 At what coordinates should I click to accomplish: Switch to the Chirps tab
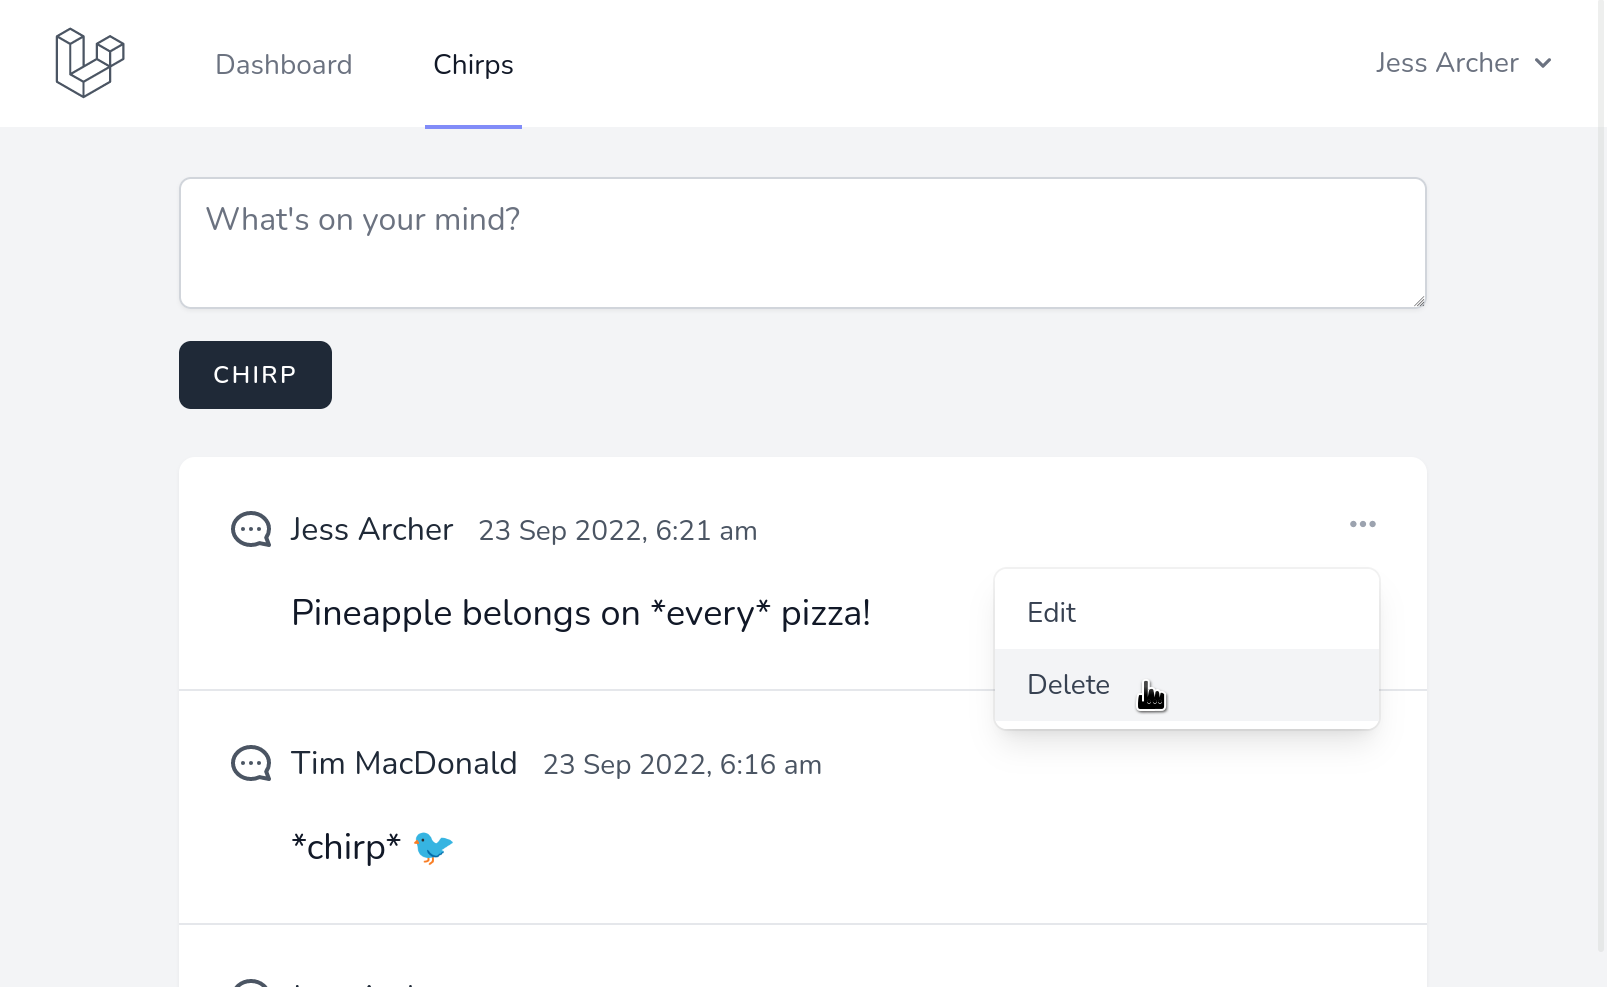[473, 65]
